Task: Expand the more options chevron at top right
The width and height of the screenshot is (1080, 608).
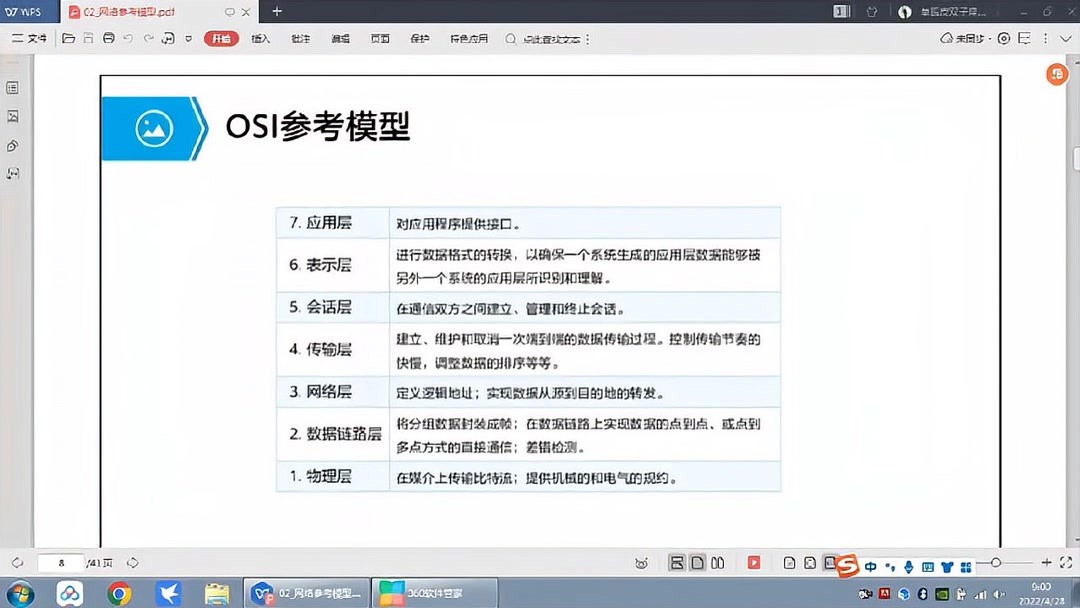Action: (x=1065, y=39)
